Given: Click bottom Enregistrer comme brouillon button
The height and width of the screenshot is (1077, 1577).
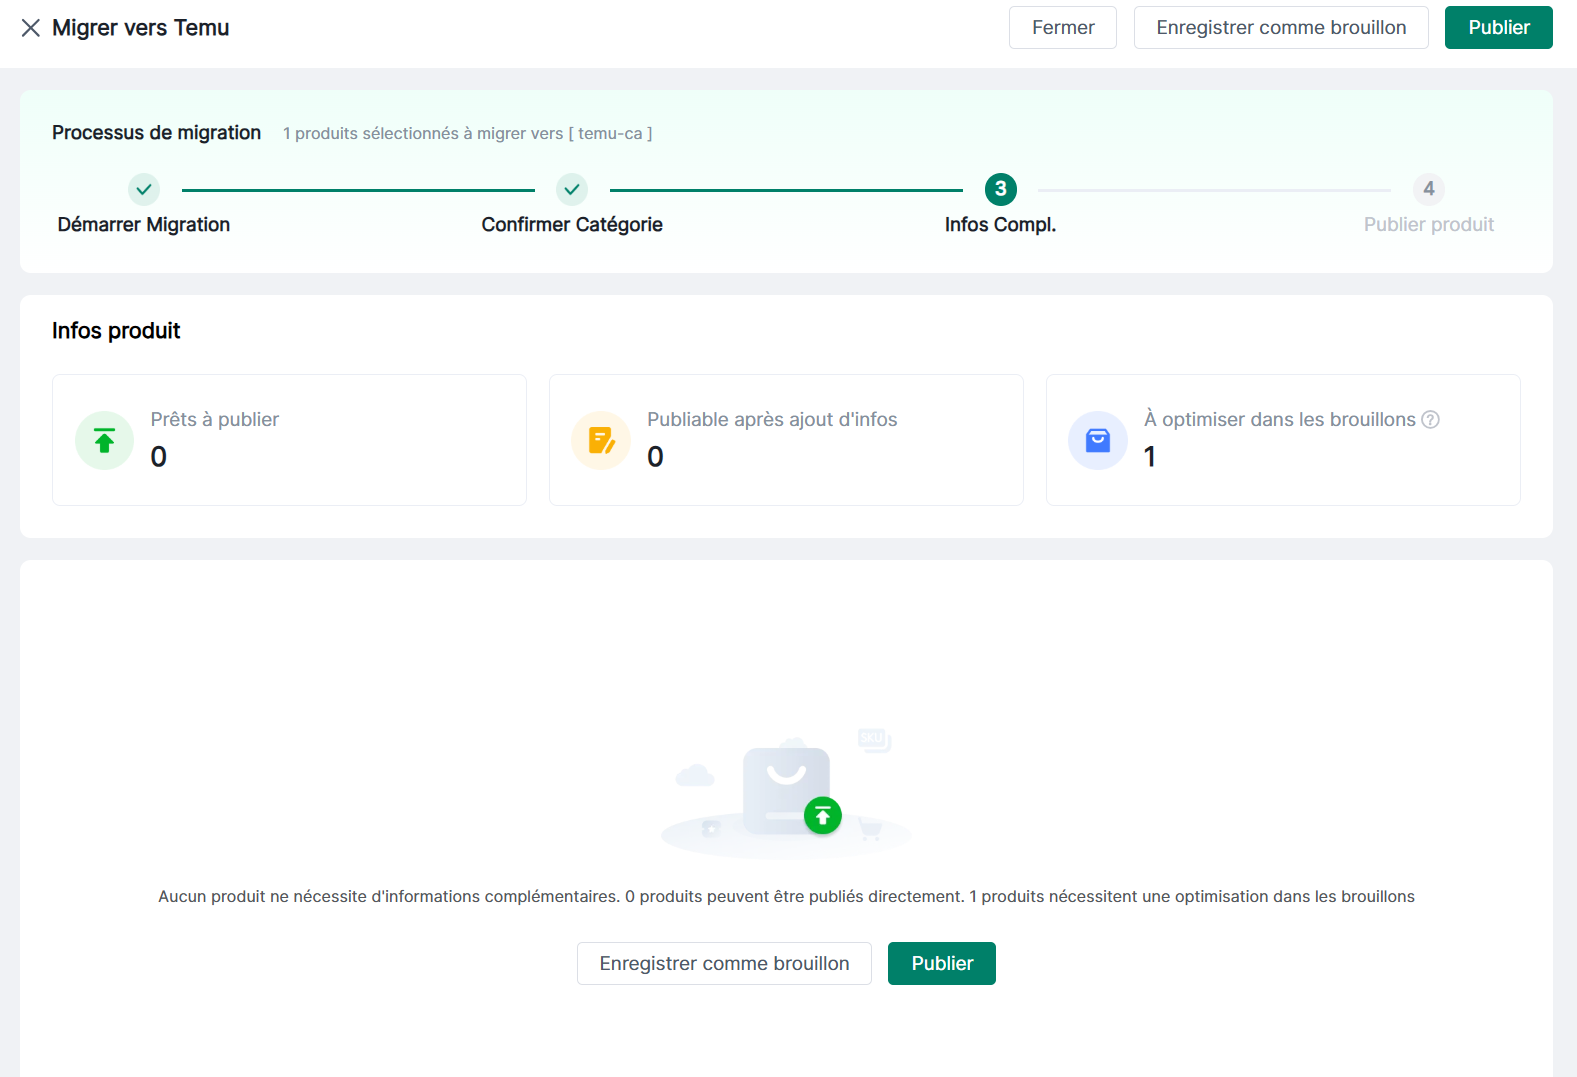Looking at the screenshot, I should pyautogui.click(x=724, y=963).
